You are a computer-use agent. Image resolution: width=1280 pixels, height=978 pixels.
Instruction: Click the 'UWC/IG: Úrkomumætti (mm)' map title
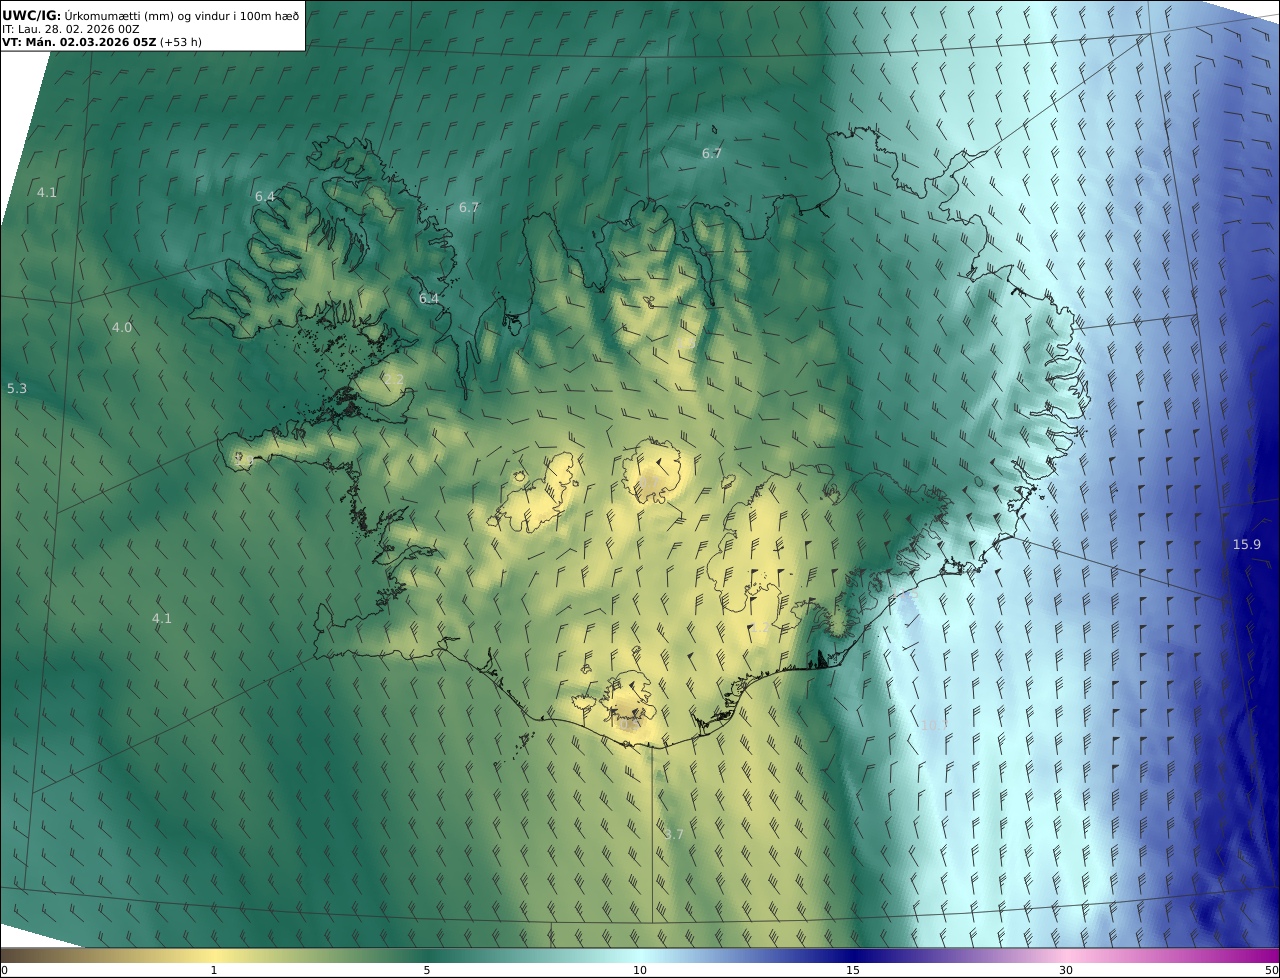(x=89, y=15)
